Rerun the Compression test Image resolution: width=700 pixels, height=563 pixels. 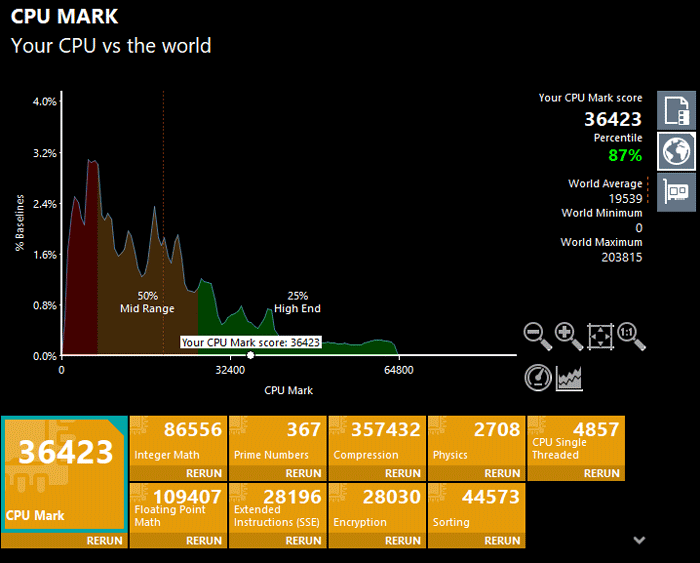pos(402,474)
